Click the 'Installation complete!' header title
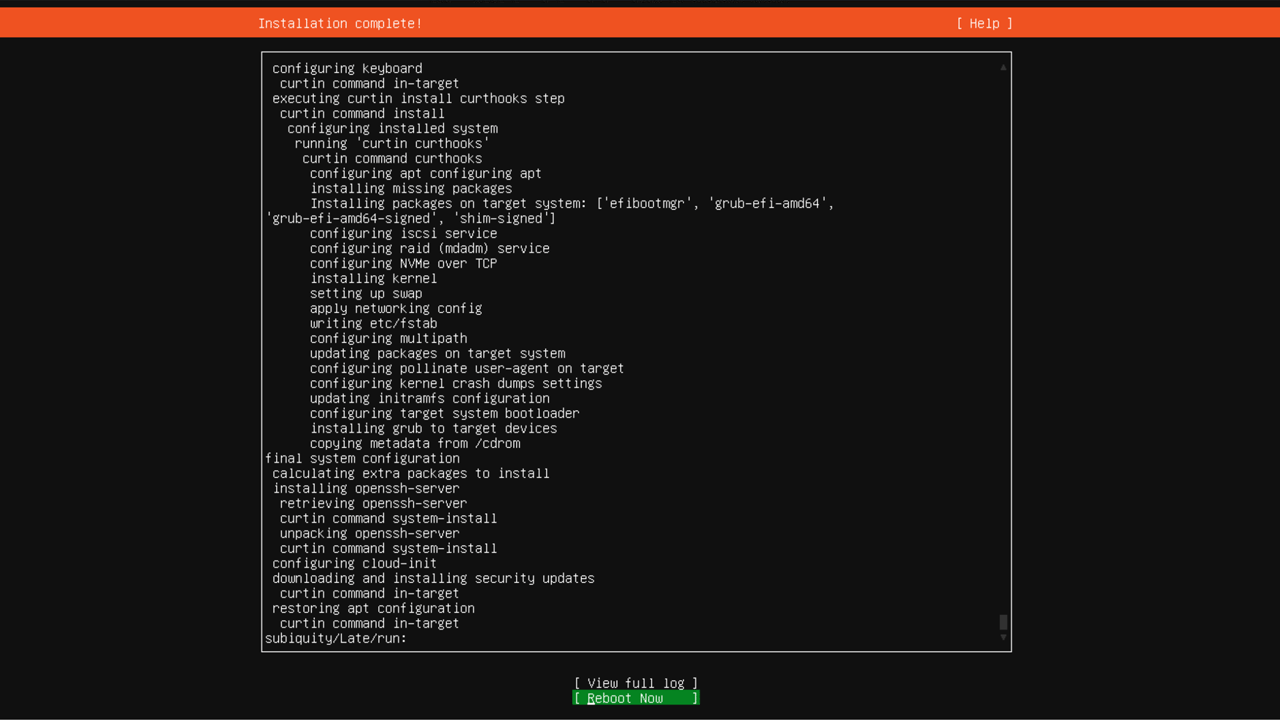Image resolution: width=1280 pixels, height=720 pixels. (x=340, y=23)
